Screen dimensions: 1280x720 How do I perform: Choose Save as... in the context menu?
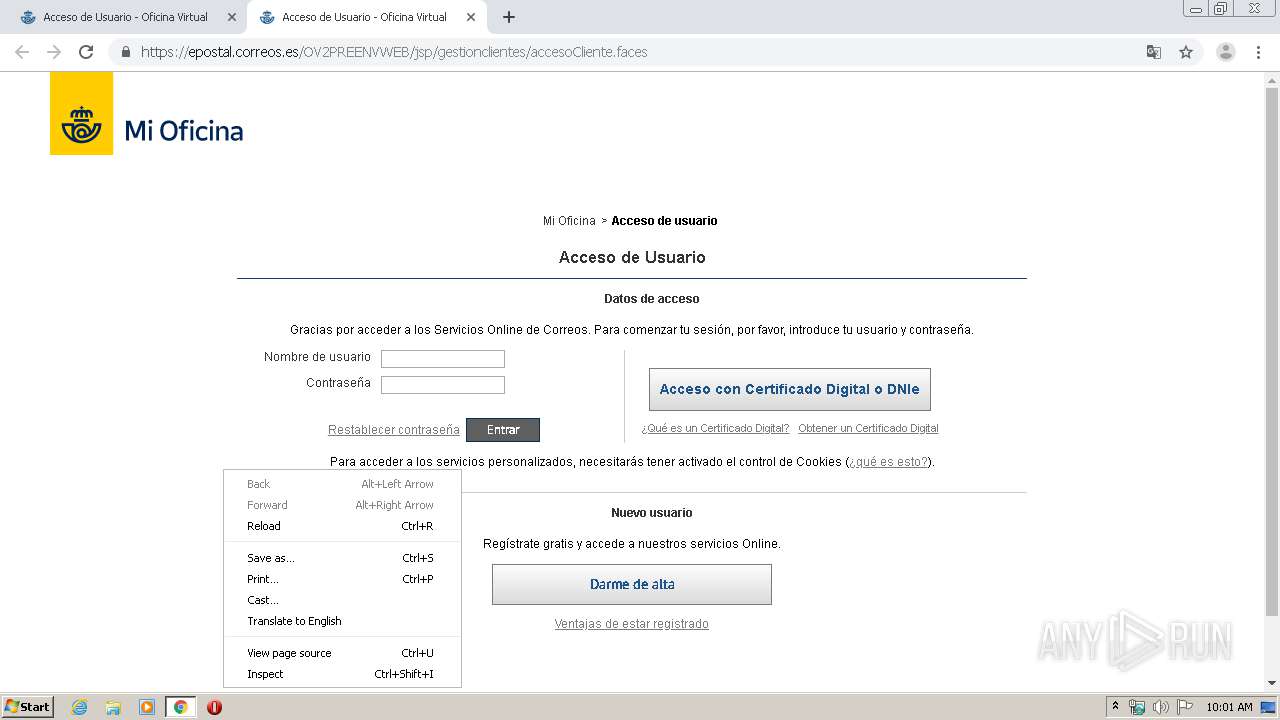[342, 558]
